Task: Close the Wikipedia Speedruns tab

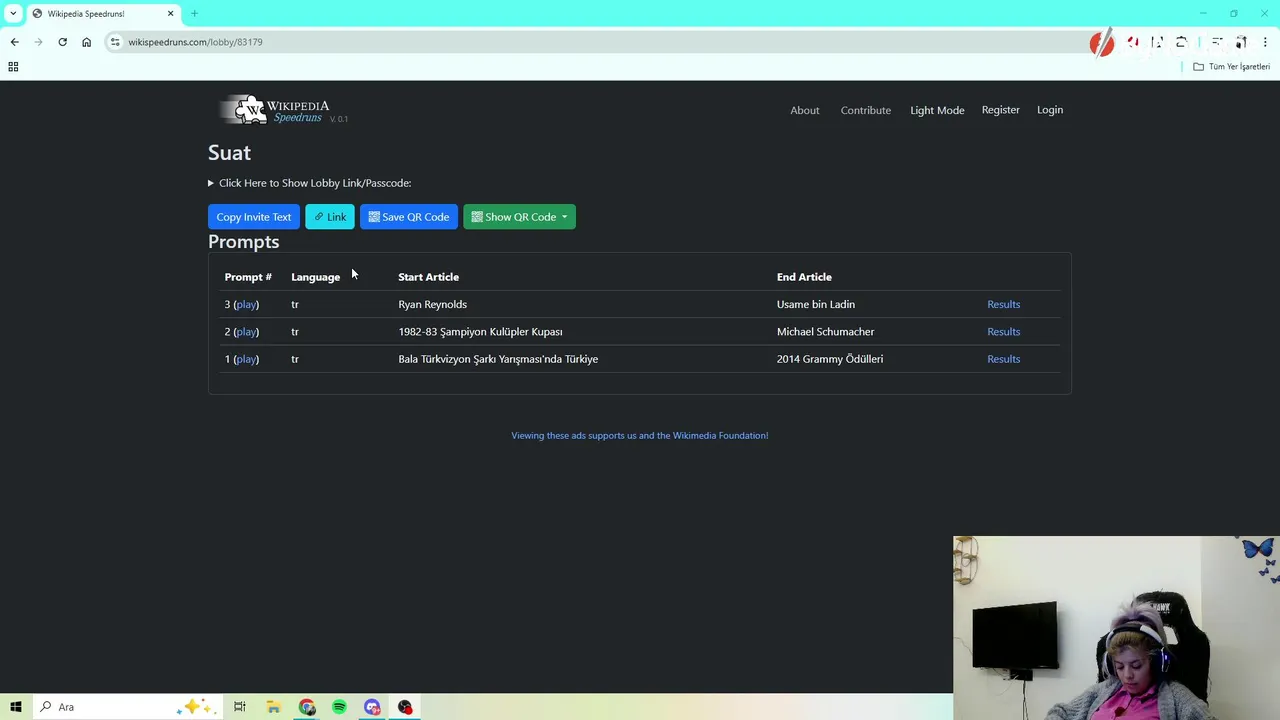Action: point(170,13)
